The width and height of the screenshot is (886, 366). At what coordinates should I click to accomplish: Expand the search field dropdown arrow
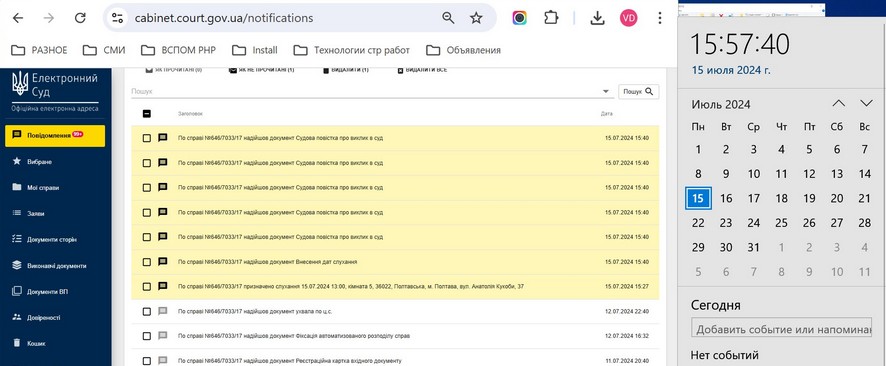point(606,92)
